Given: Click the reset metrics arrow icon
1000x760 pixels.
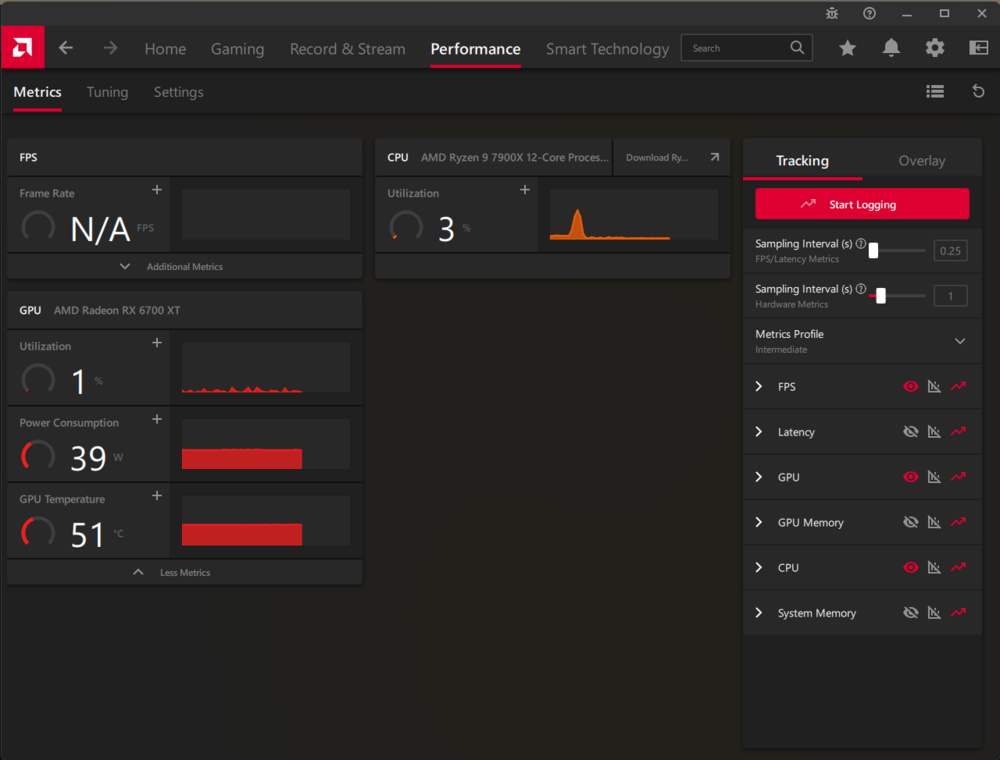Looking at the screenshot, I should [x=978, y=92].
